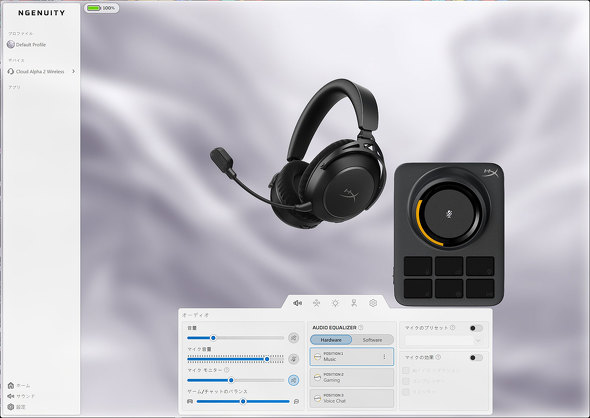Viewport: 590px width, 418px height.
Task: Click the マイク モニター slider
Action: coord(236,380)
